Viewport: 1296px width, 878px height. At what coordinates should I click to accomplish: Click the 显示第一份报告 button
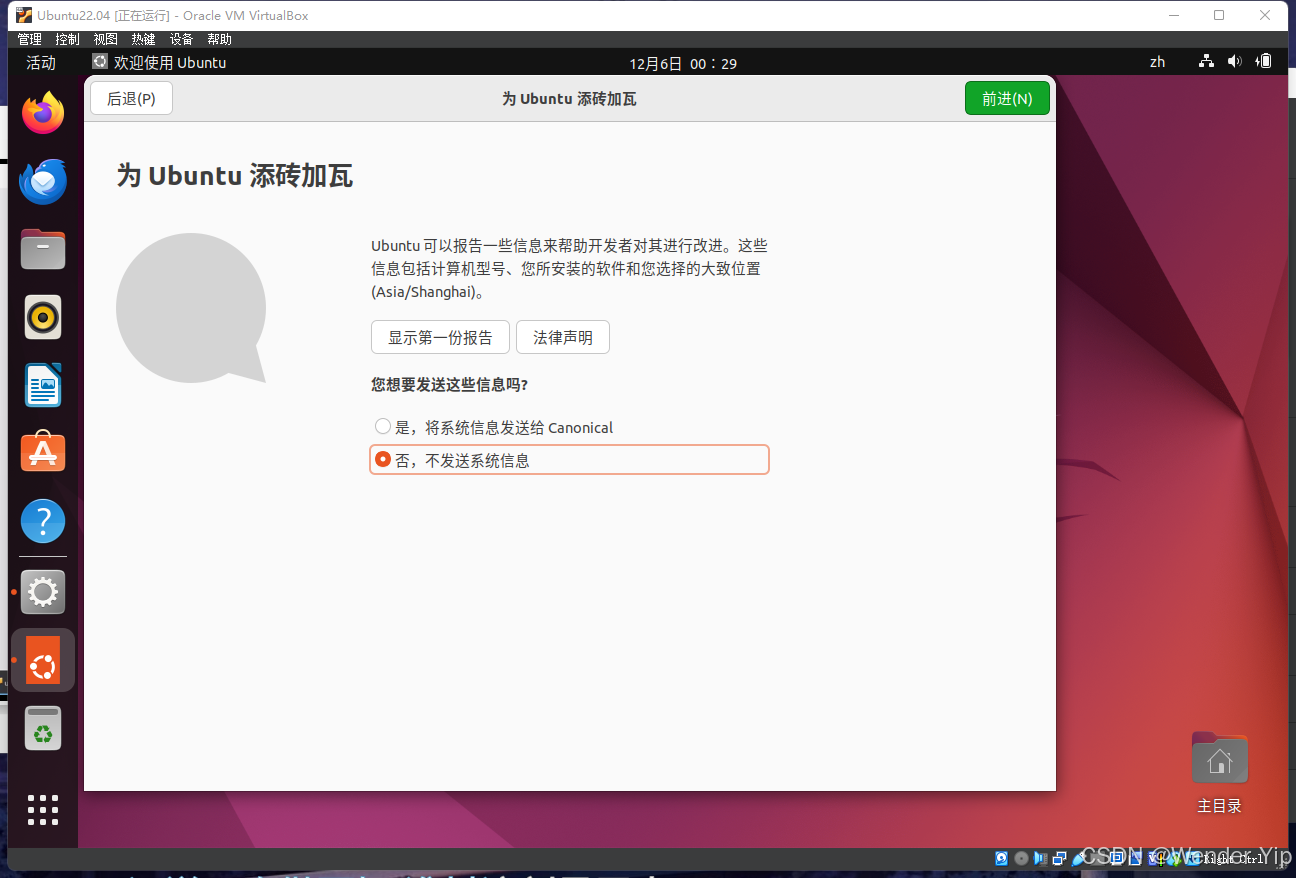click(x=440, y=337)
